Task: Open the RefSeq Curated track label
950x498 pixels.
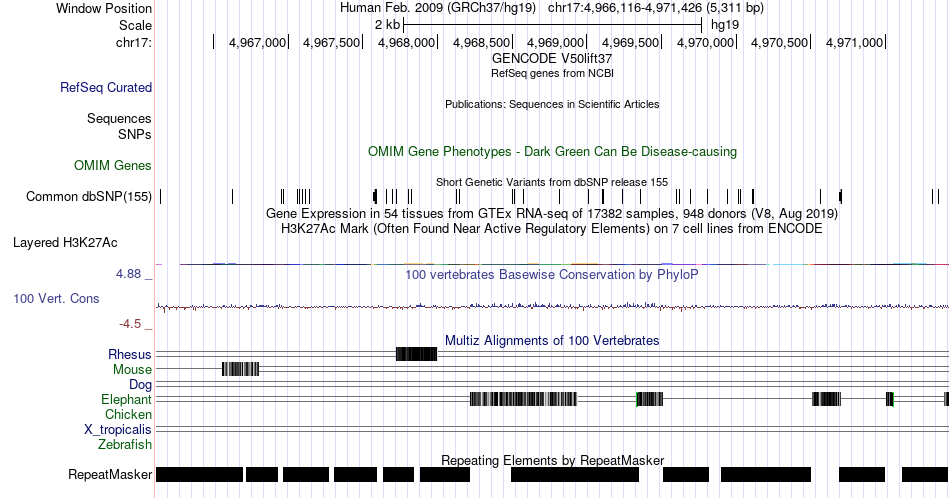Action: (x=106, y=87)
